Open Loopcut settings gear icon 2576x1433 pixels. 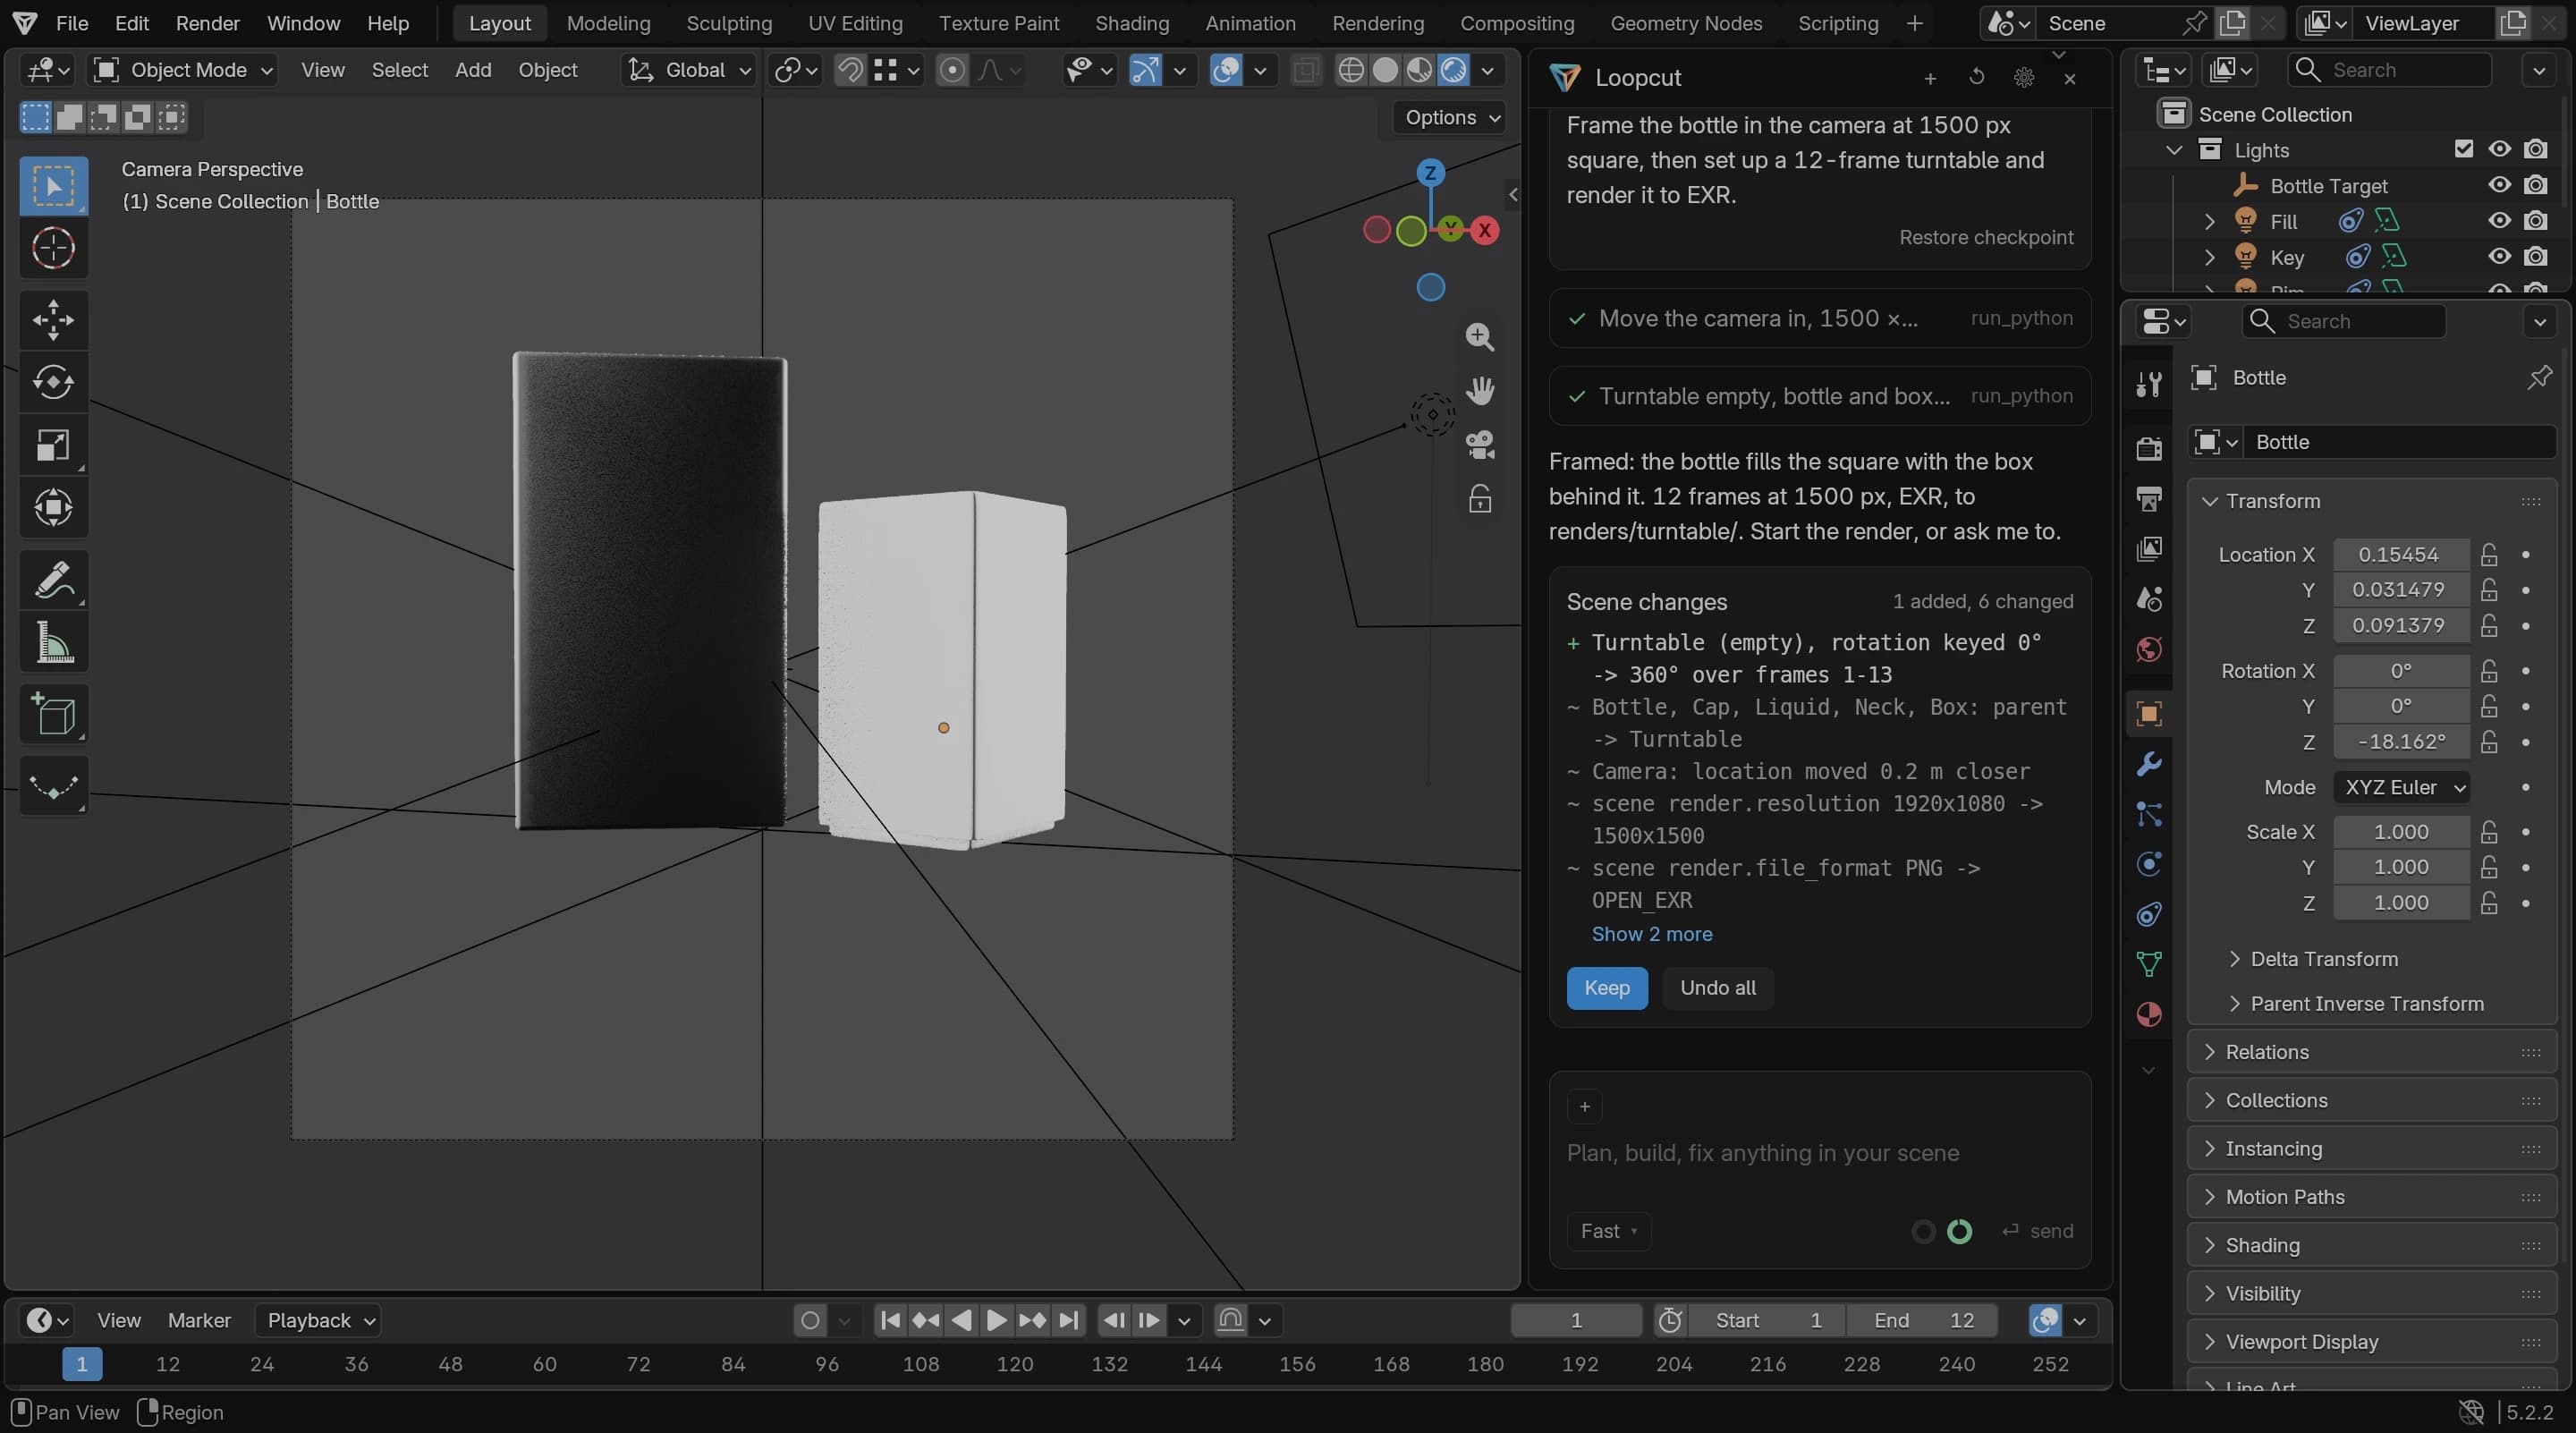point(2024,77)
